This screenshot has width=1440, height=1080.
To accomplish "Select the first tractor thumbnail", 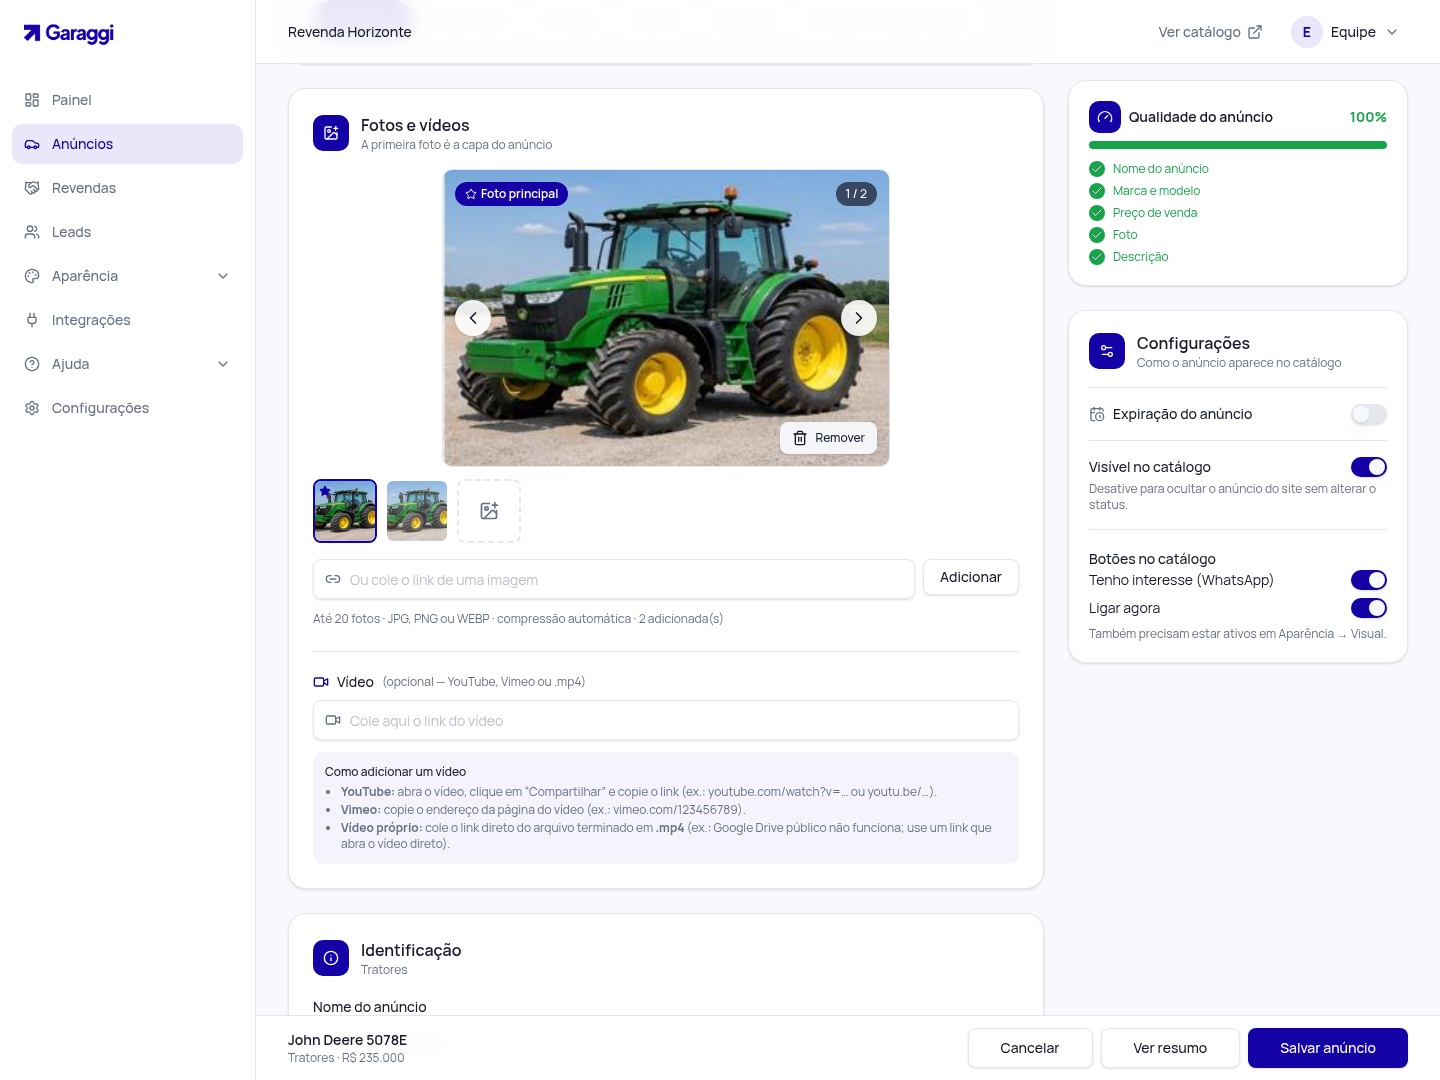I will (345, 511).
